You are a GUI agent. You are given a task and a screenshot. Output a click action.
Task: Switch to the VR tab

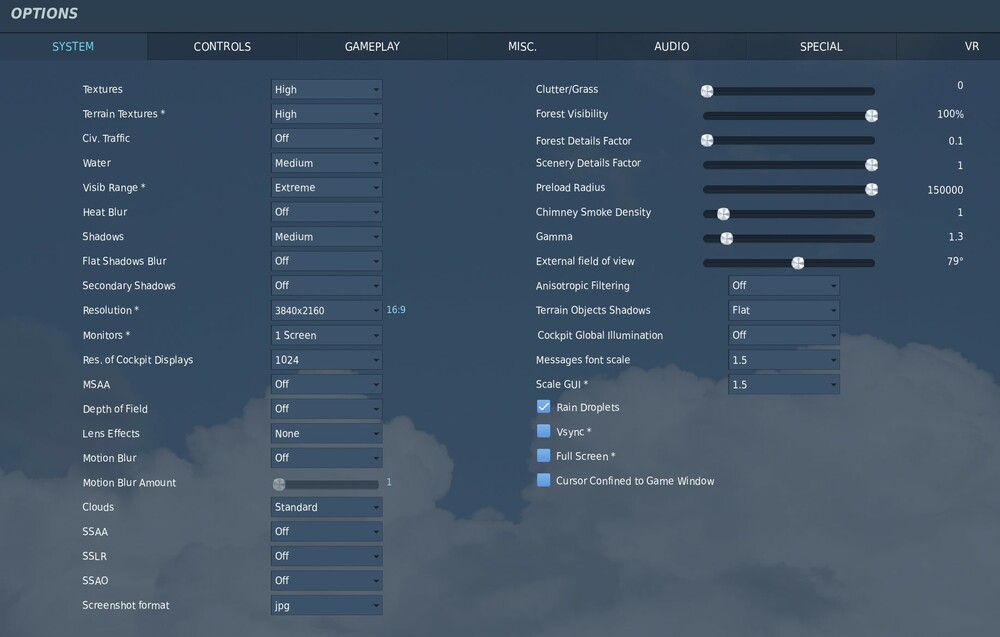point(948,47)
